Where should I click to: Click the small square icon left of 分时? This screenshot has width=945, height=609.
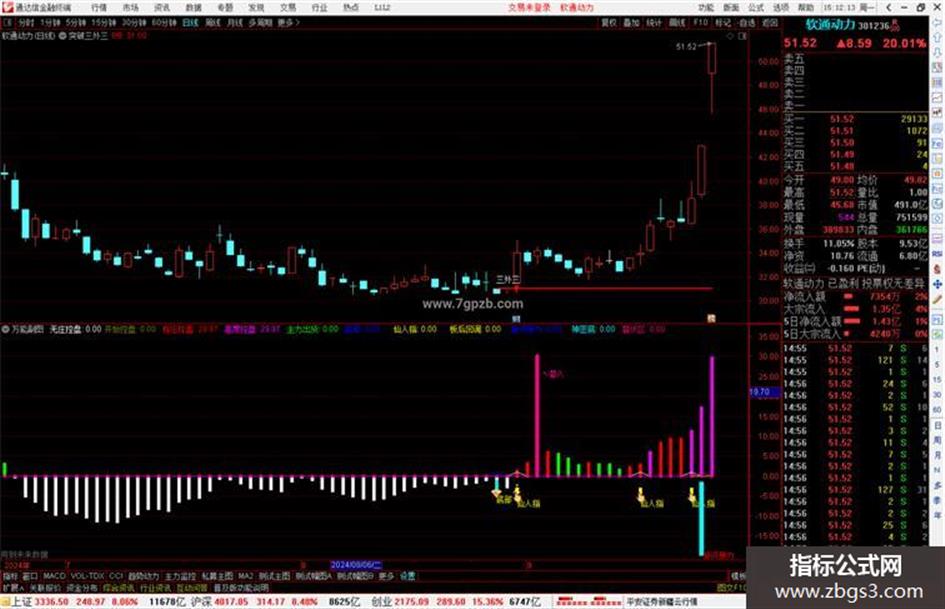pyautogui.click(x=8, y=22)
